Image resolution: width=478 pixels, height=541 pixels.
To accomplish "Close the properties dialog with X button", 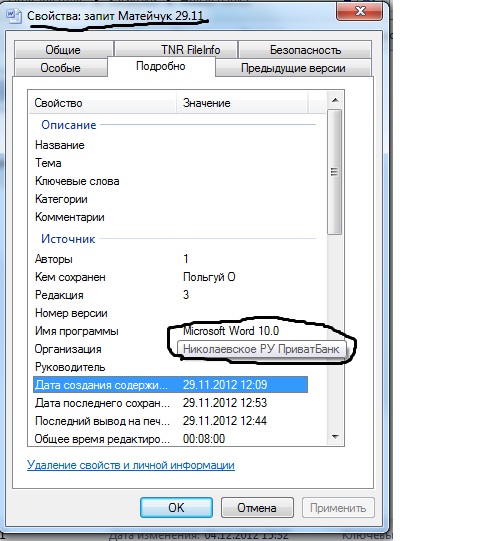I will point(360,12).
